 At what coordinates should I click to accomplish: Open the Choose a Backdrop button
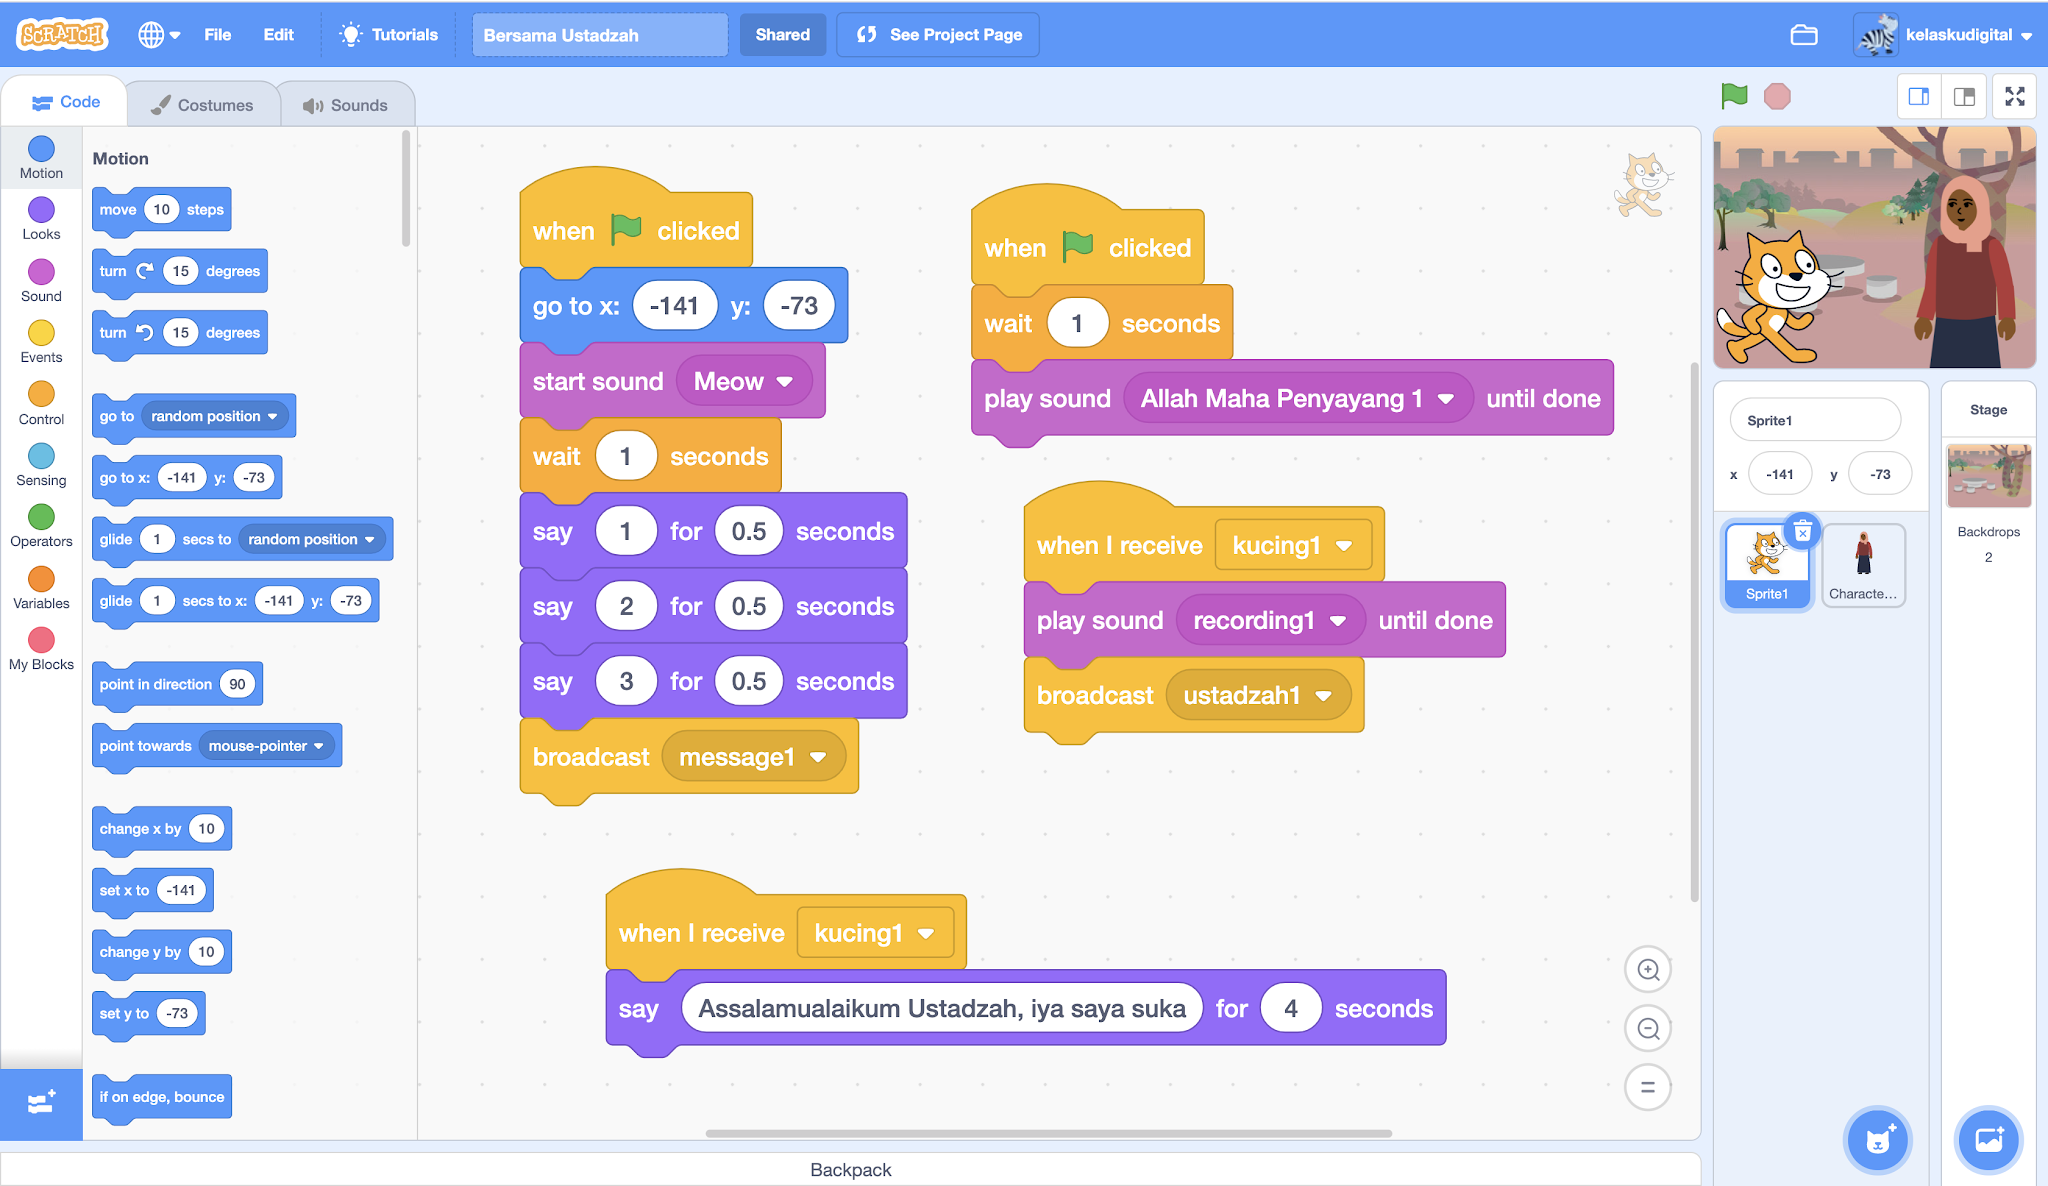pyautogui.click(x=1988, y=1139)
